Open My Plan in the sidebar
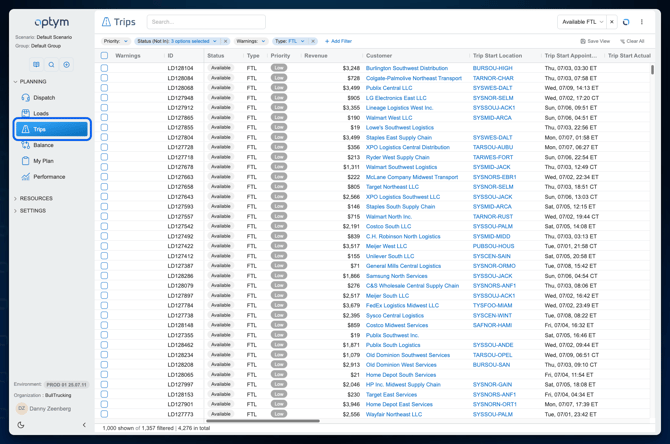 (x=52, y=161)
